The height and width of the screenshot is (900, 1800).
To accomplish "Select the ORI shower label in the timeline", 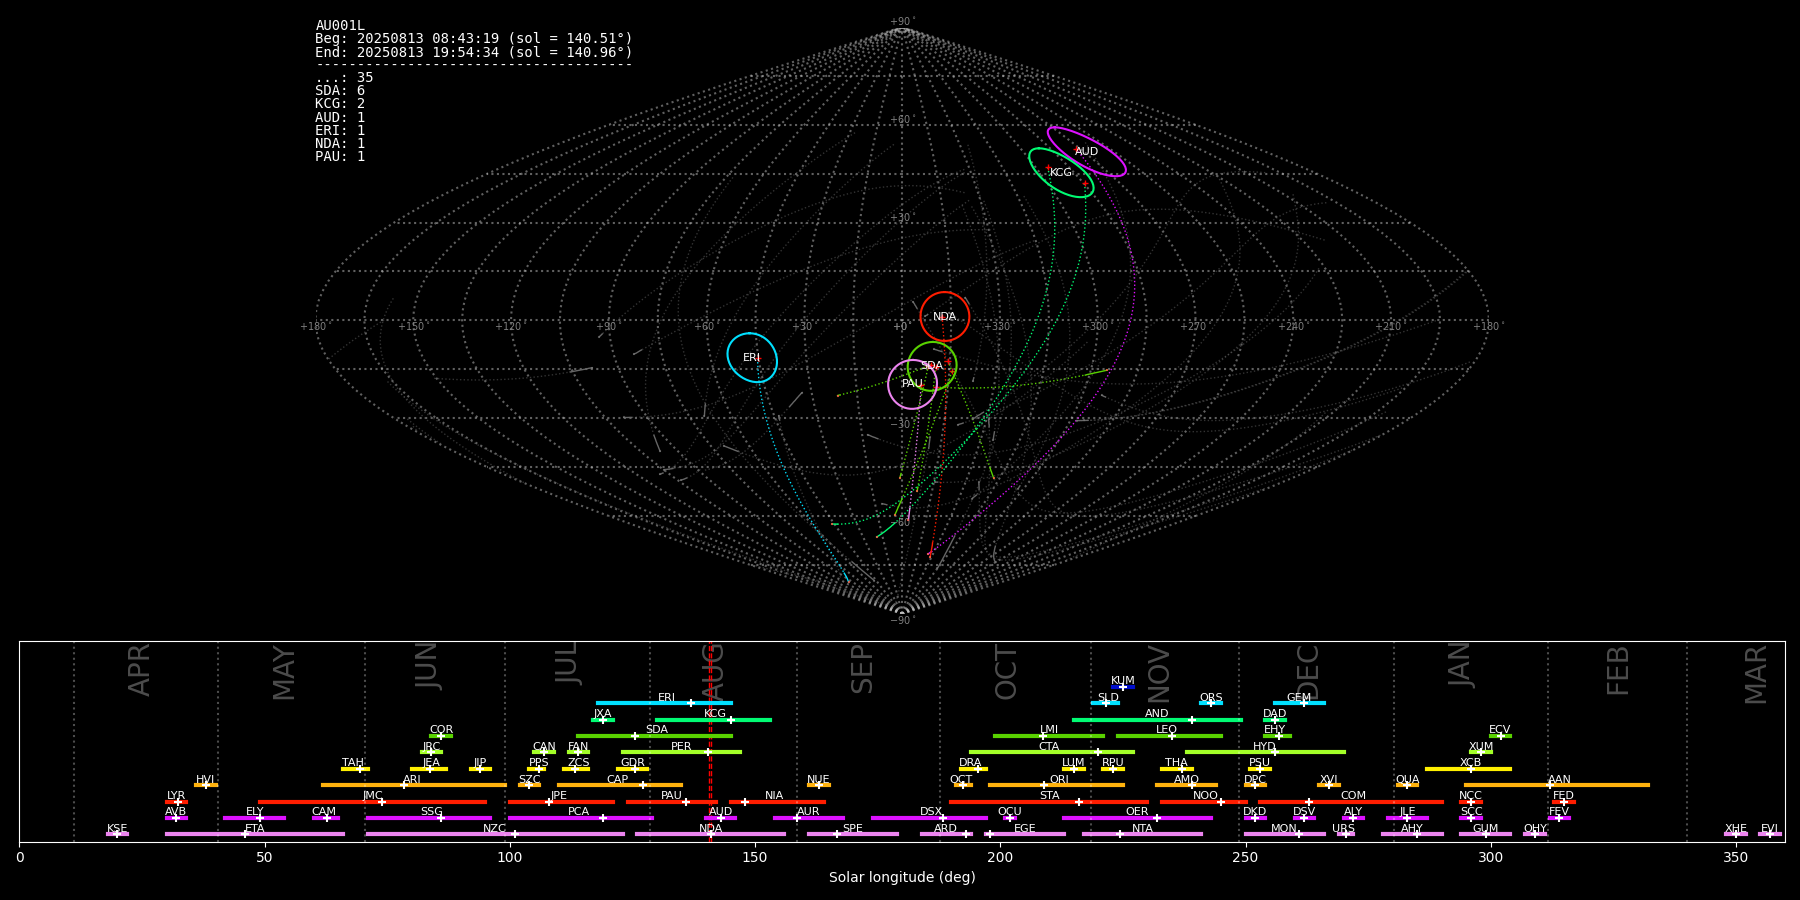I will [x=1059, y=780].
